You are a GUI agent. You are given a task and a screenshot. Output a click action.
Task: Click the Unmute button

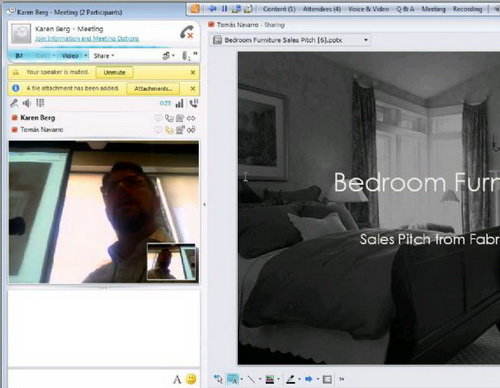(114, 72)
